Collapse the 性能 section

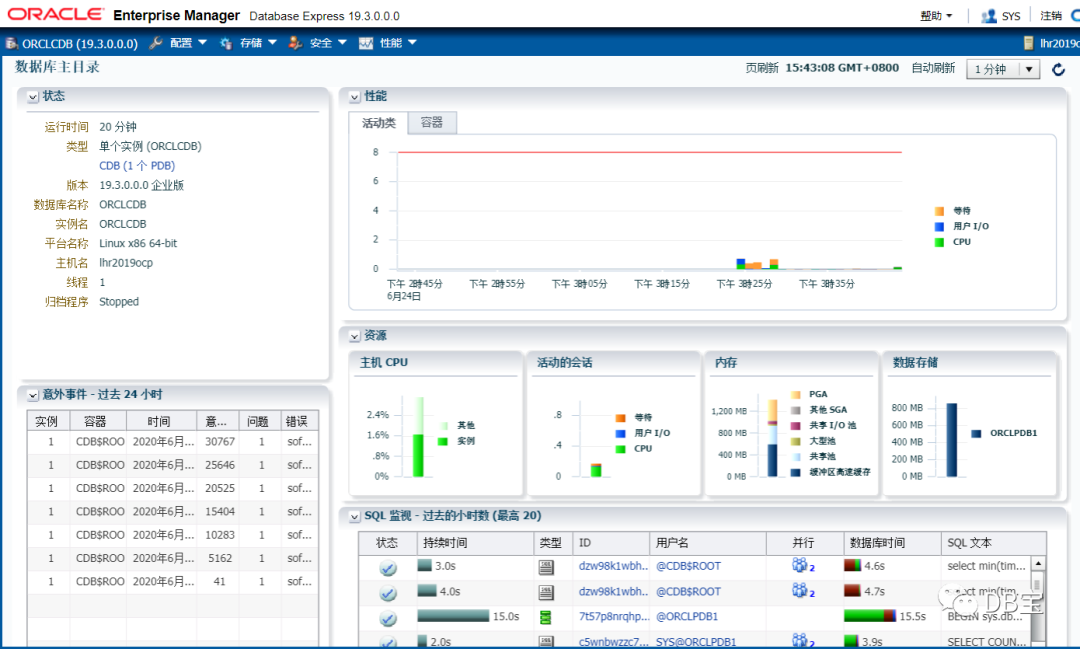[x=354, y=97]
